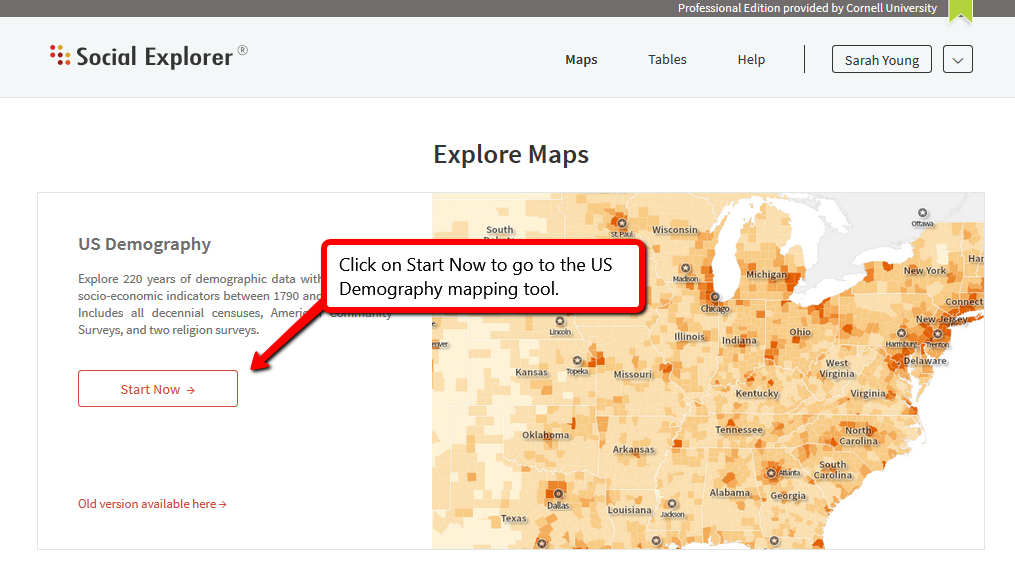
Task: Open the Help menu item
Action: pos(751,60)
